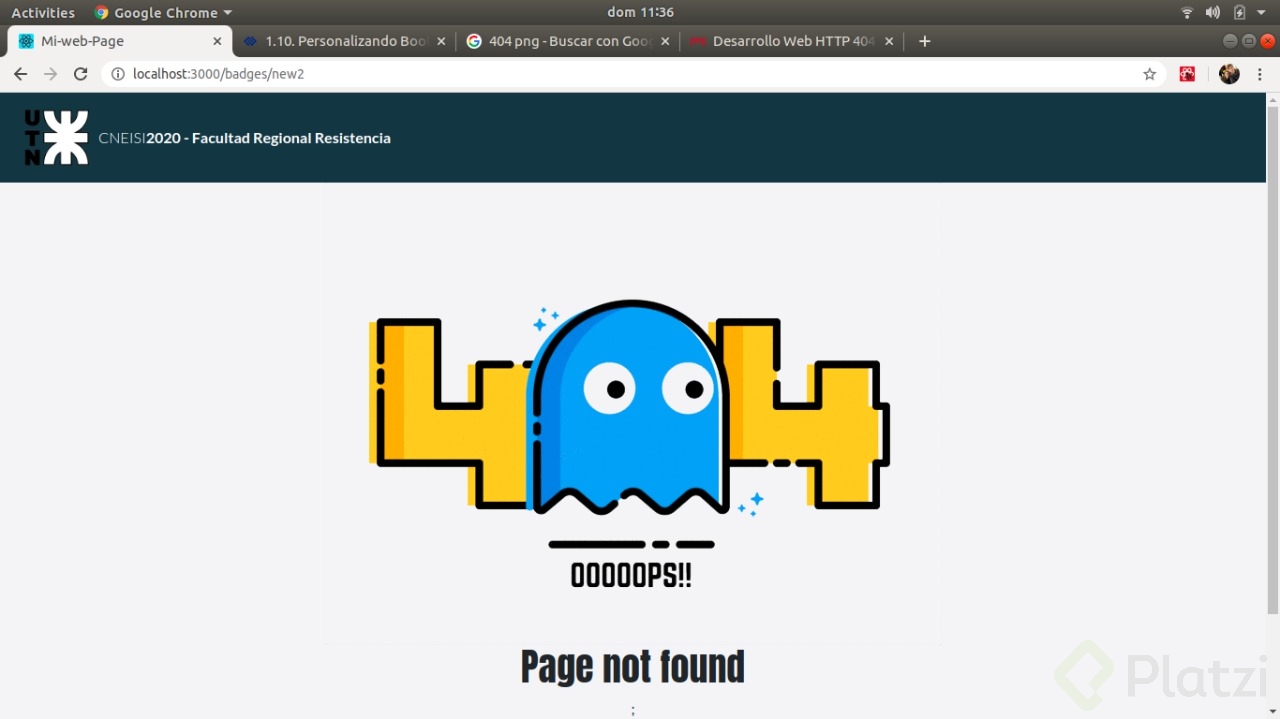Switch to the 1.10. Personalizando Boo tab
The width and height of the screenshot is (1280, 719).
pos(344,41)
